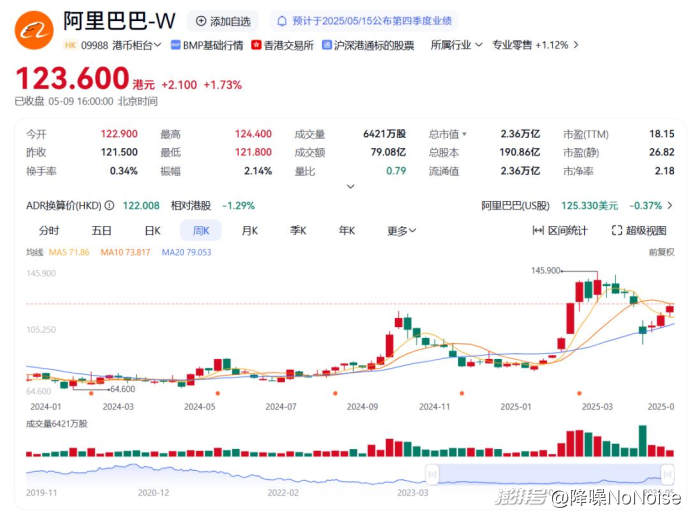Open the earnings reminder bell notice
Screen dimensions: 690x518
(363, 21)
